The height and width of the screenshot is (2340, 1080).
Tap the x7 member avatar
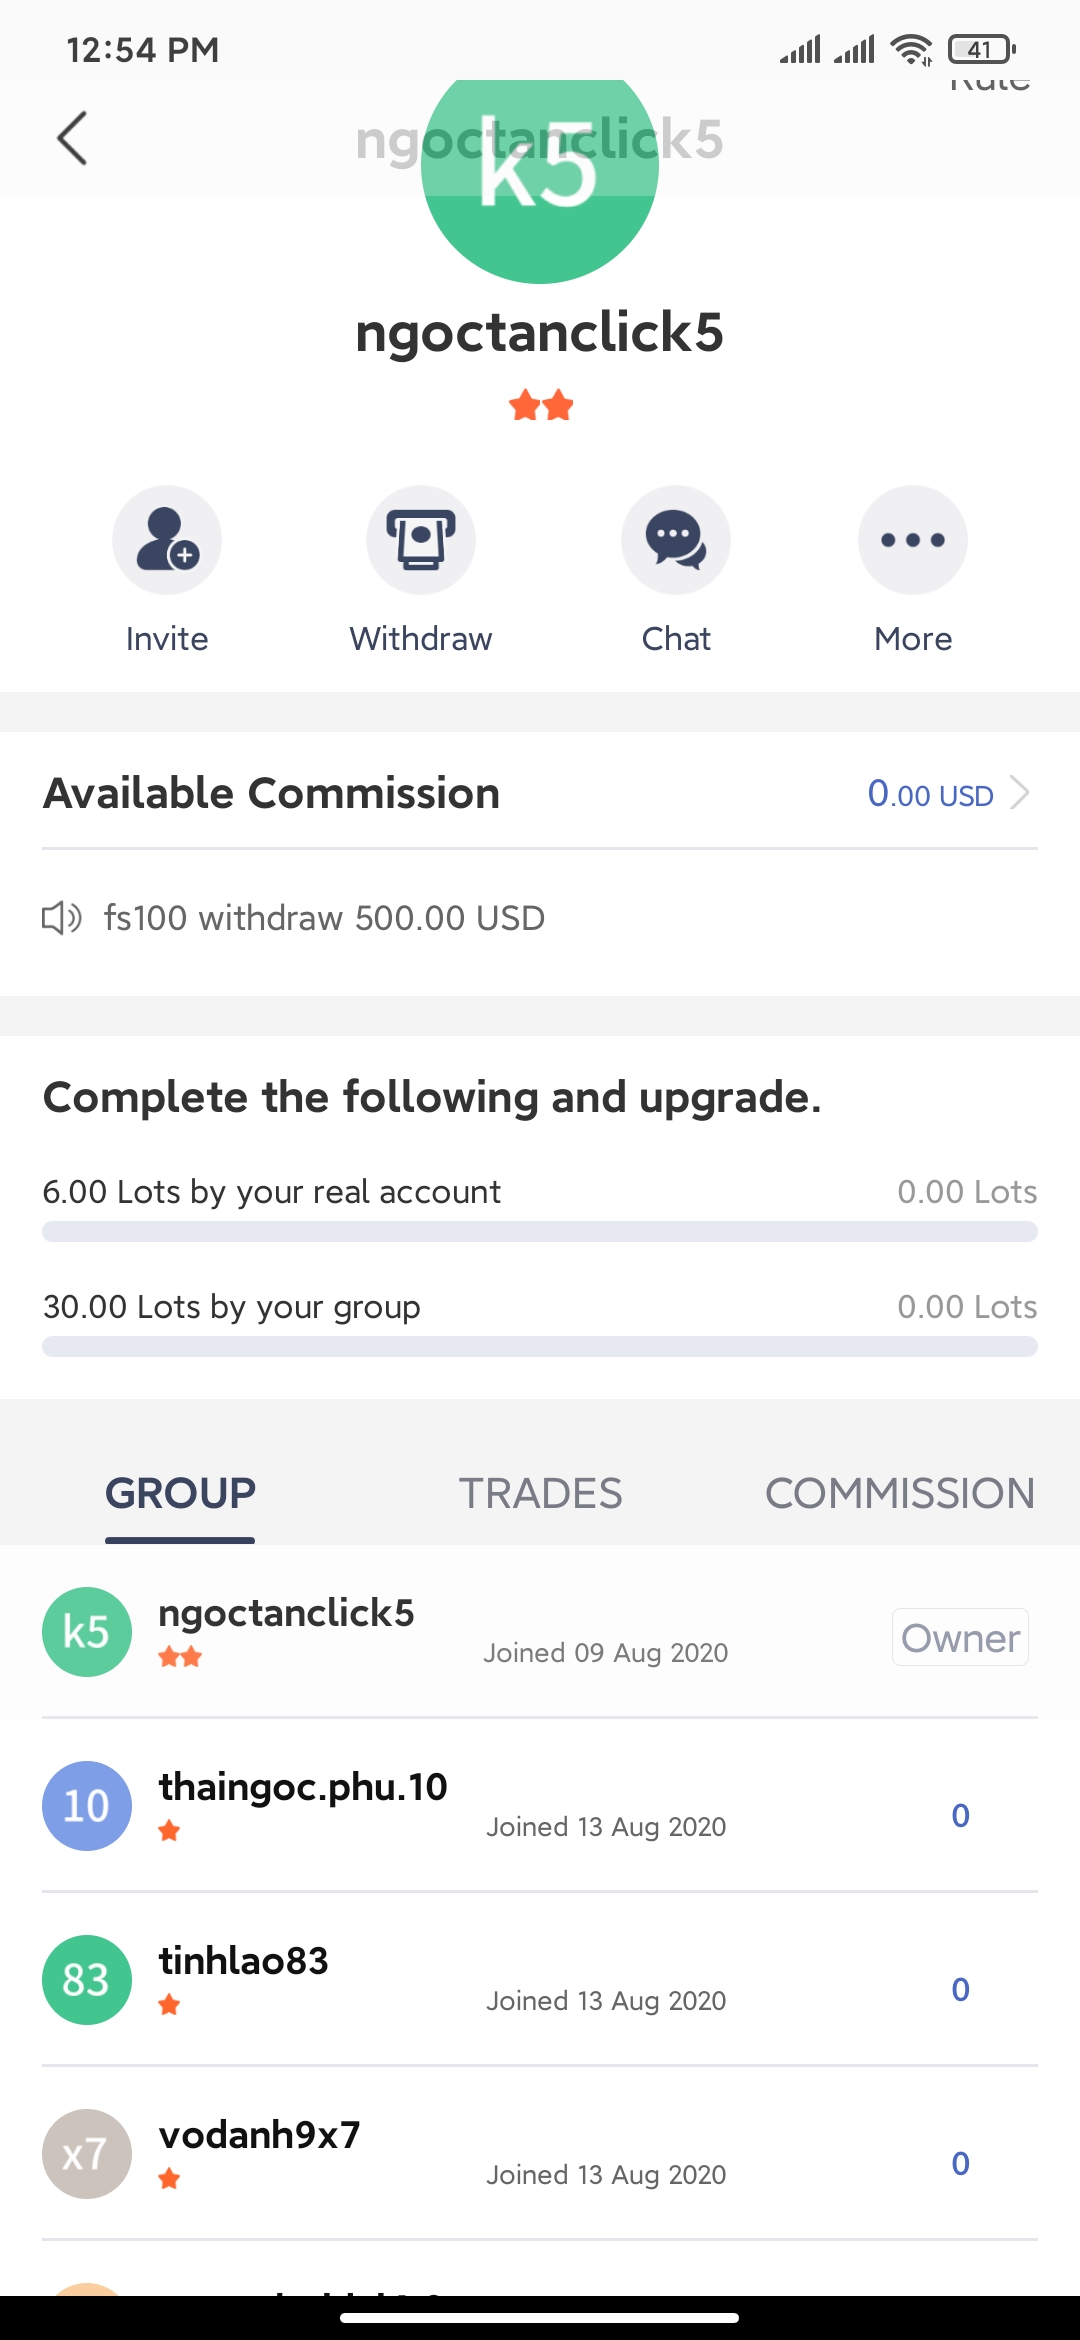click(x=87, y=2154)
